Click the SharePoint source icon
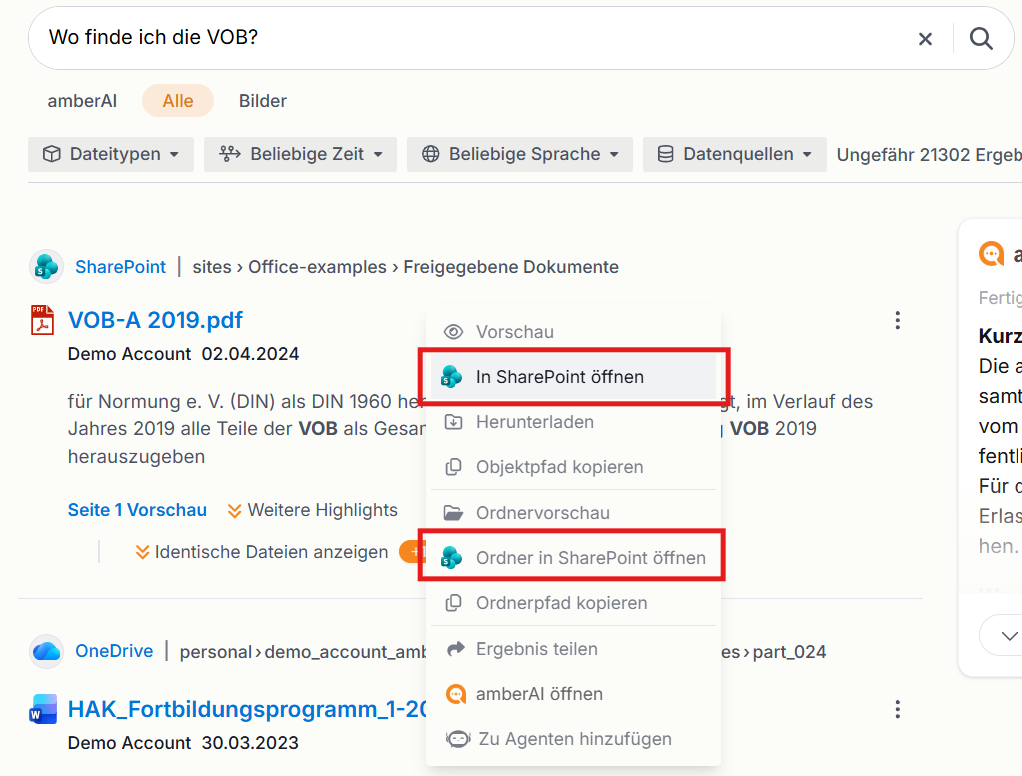Viewport: 1022px width, 776px height. click(x=46, y=266)
